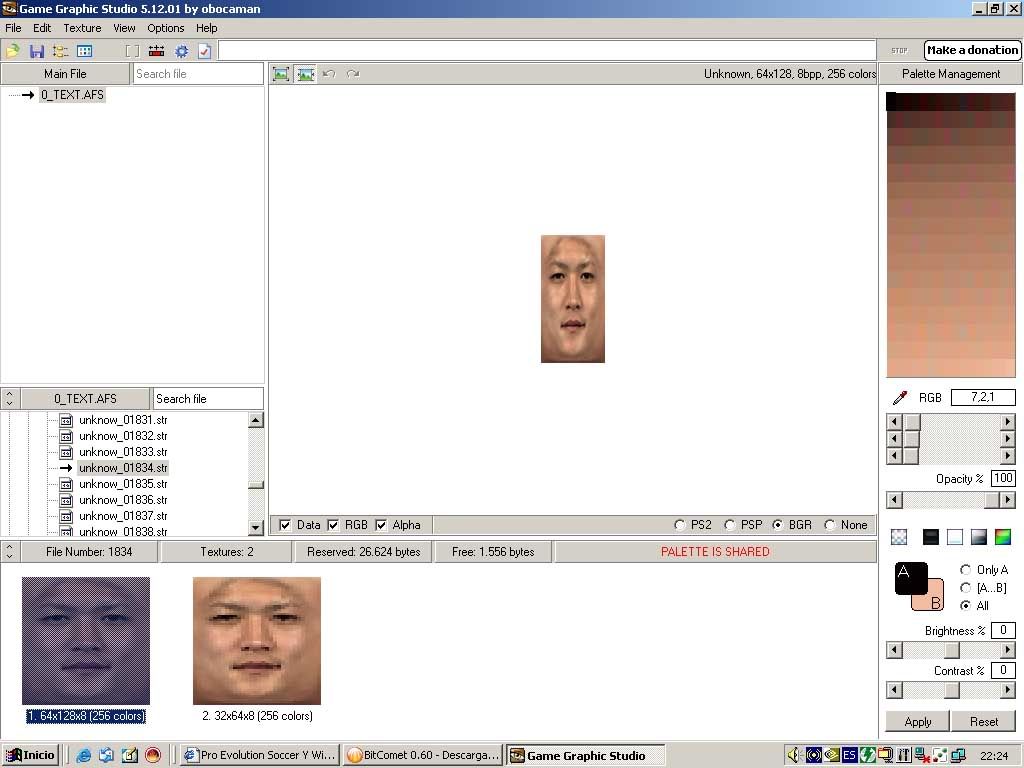This screenshot has height=768, width=1024.
Task: Select the BGR radio button
Action: [778, 525]
